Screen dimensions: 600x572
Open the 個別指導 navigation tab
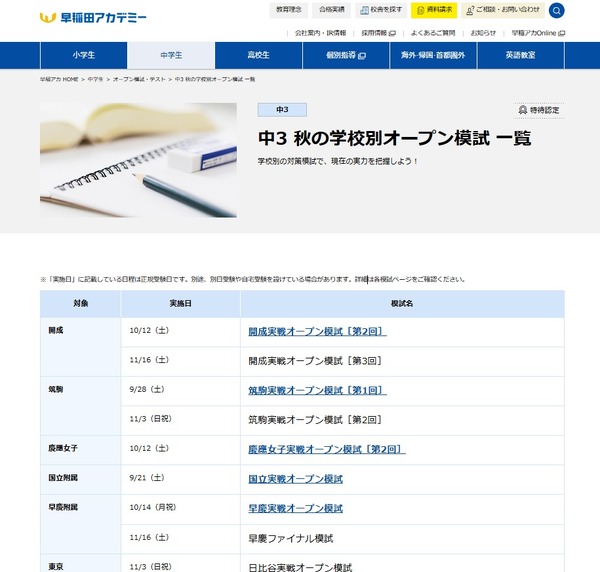[342, 55]
